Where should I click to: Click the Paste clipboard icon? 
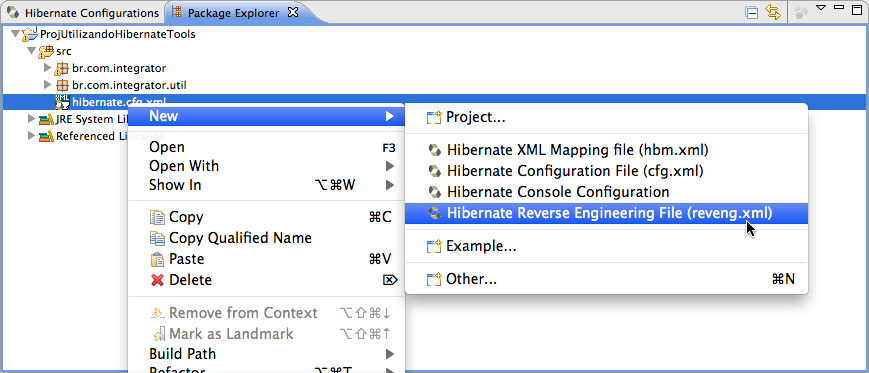coord(157,259)
